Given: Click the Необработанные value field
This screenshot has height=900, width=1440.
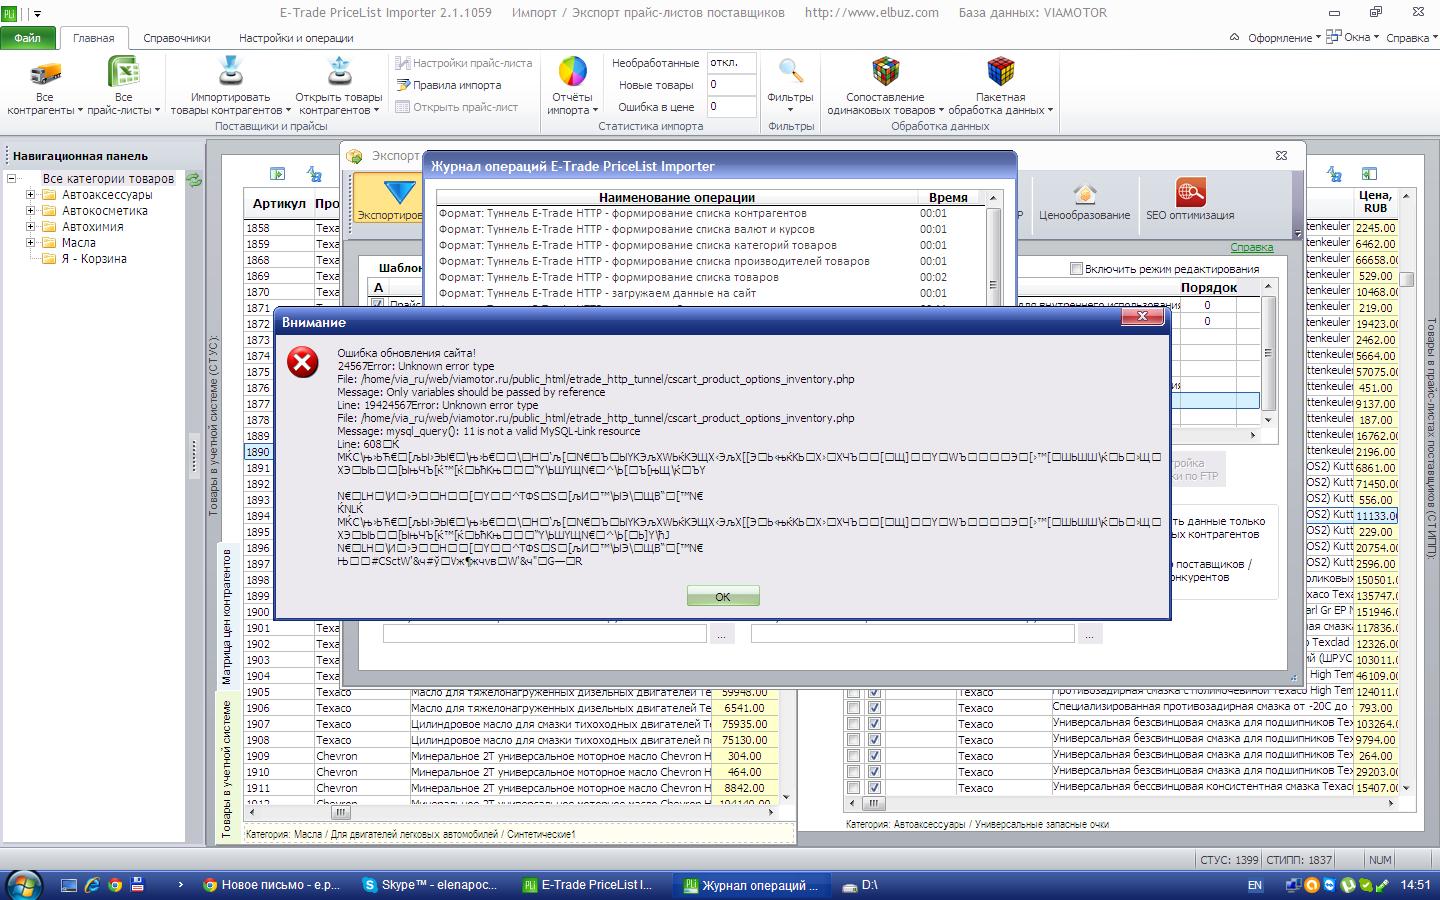Looking at the screenshot, I should [x=731, y=63].
